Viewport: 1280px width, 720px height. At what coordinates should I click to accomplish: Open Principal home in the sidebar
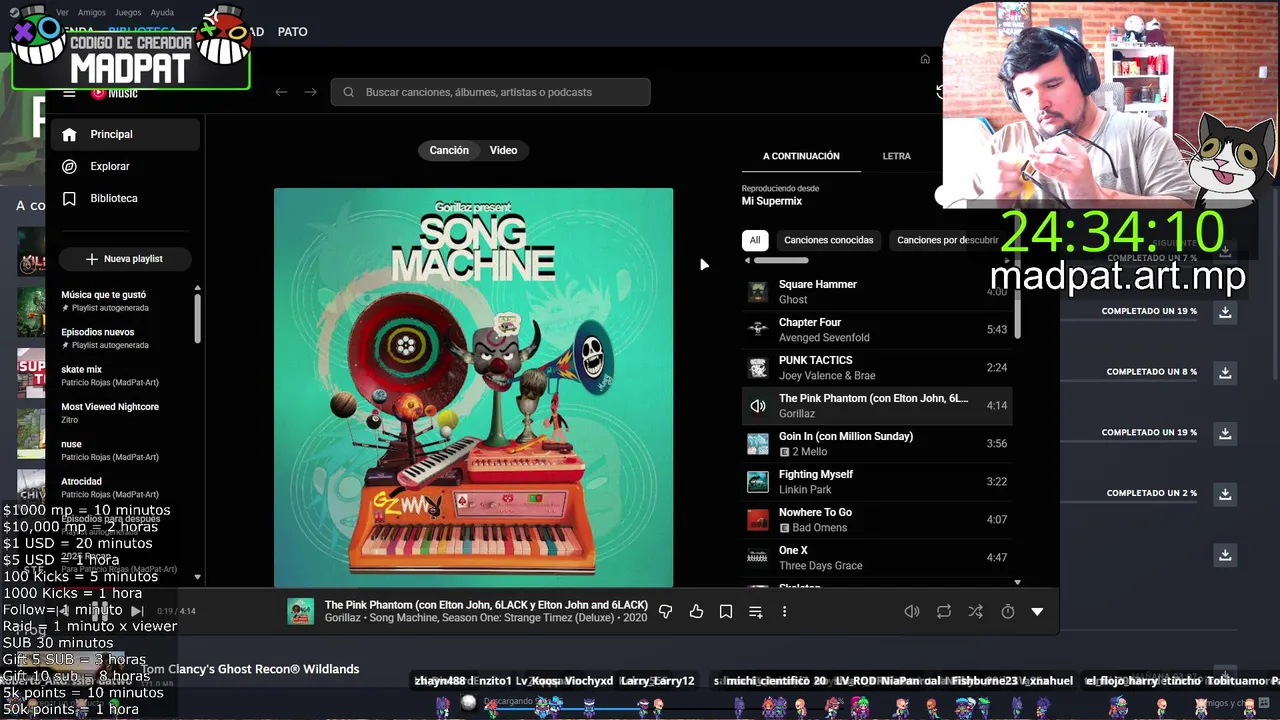[x=125, y=134]
